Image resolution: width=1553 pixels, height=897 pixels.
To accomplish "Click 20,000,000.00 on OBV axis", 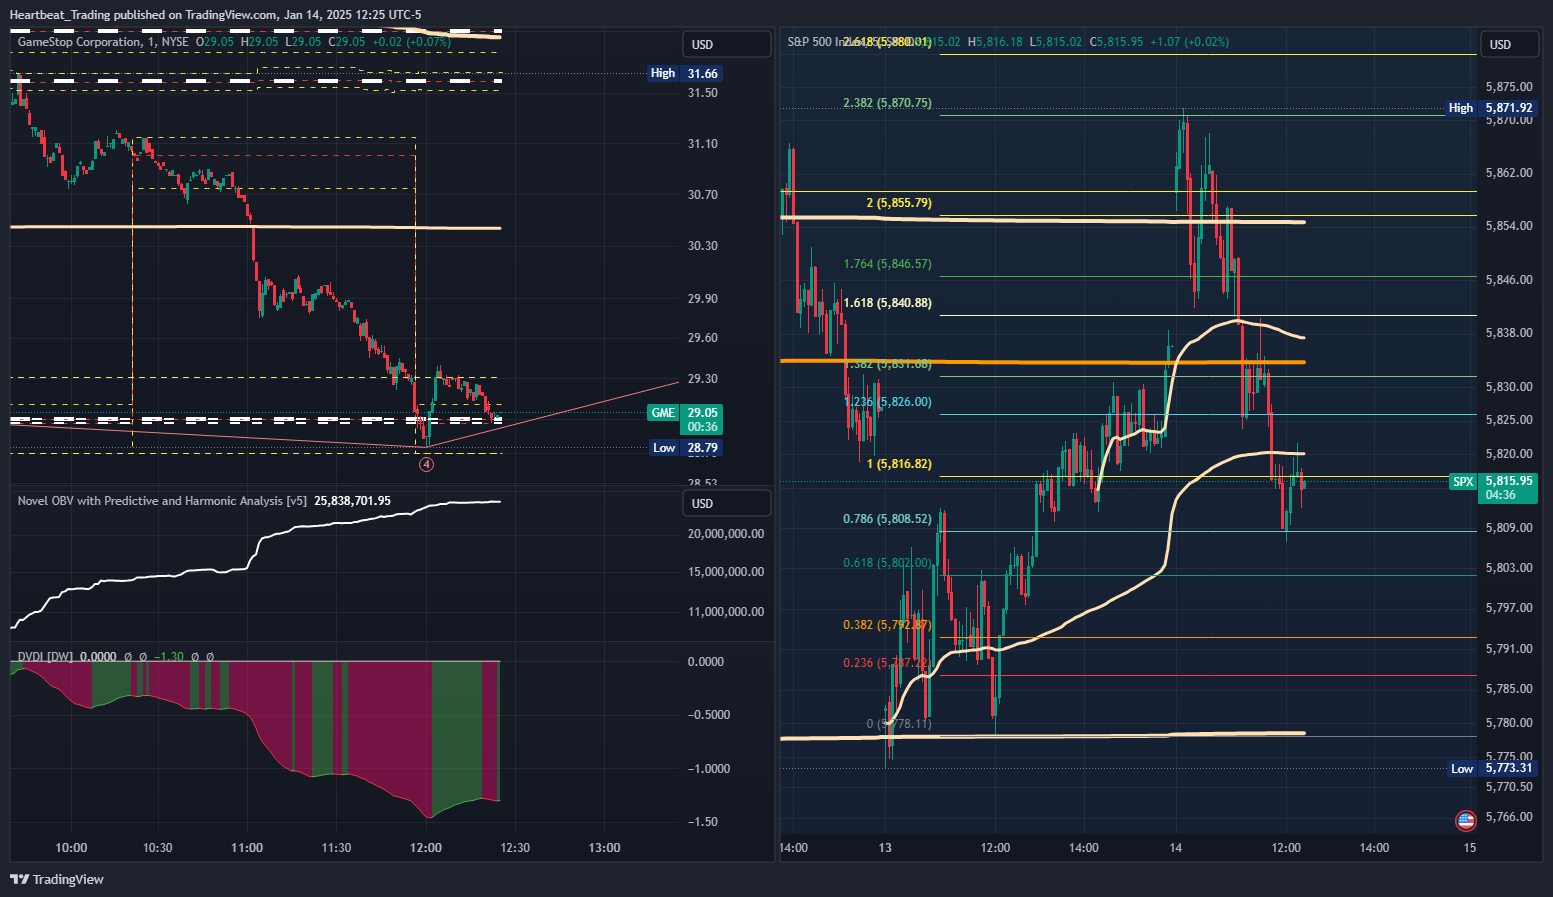I will pos(726,534).
